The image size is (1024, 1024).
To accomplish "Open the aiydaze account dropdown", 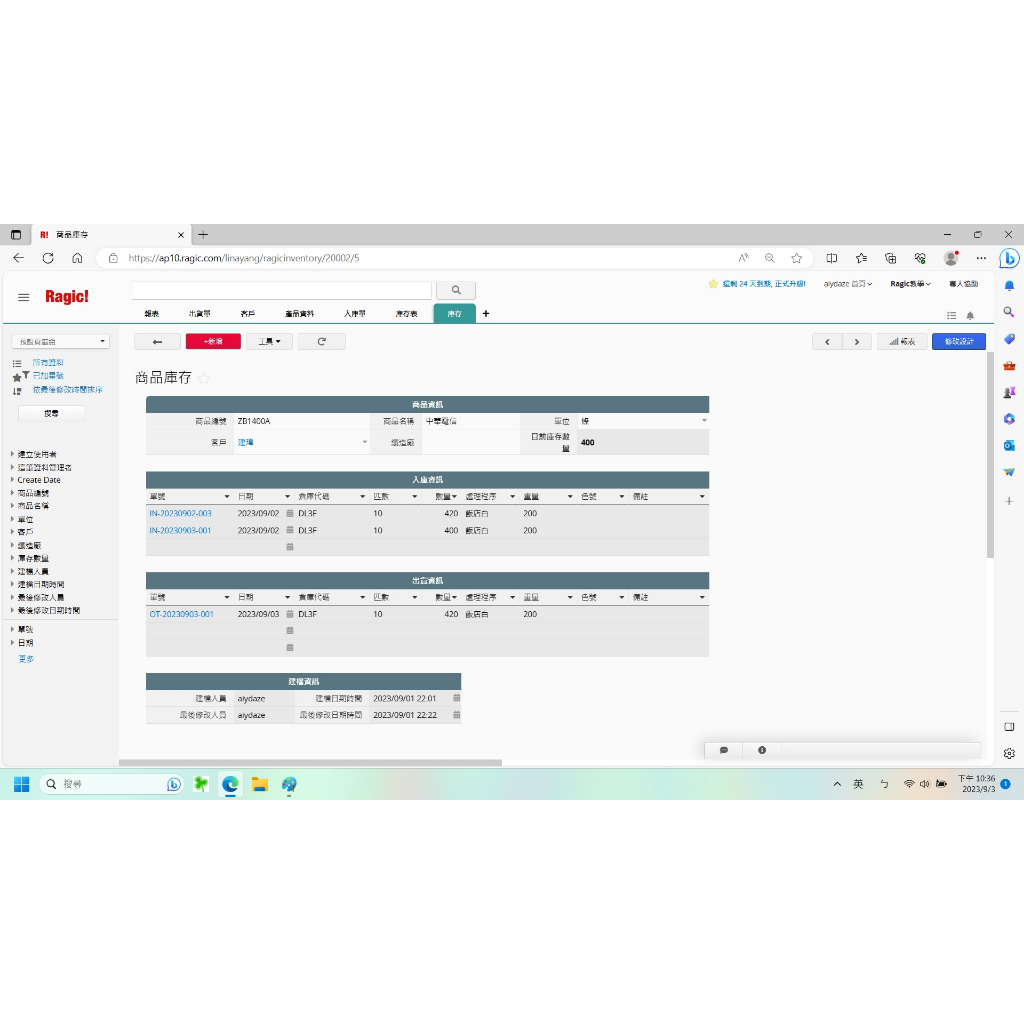I will [x=848, y=284].
